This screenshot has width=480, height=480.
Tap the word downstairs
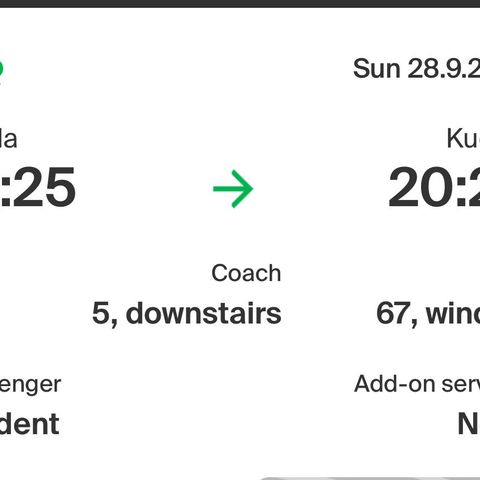(204, 313)
